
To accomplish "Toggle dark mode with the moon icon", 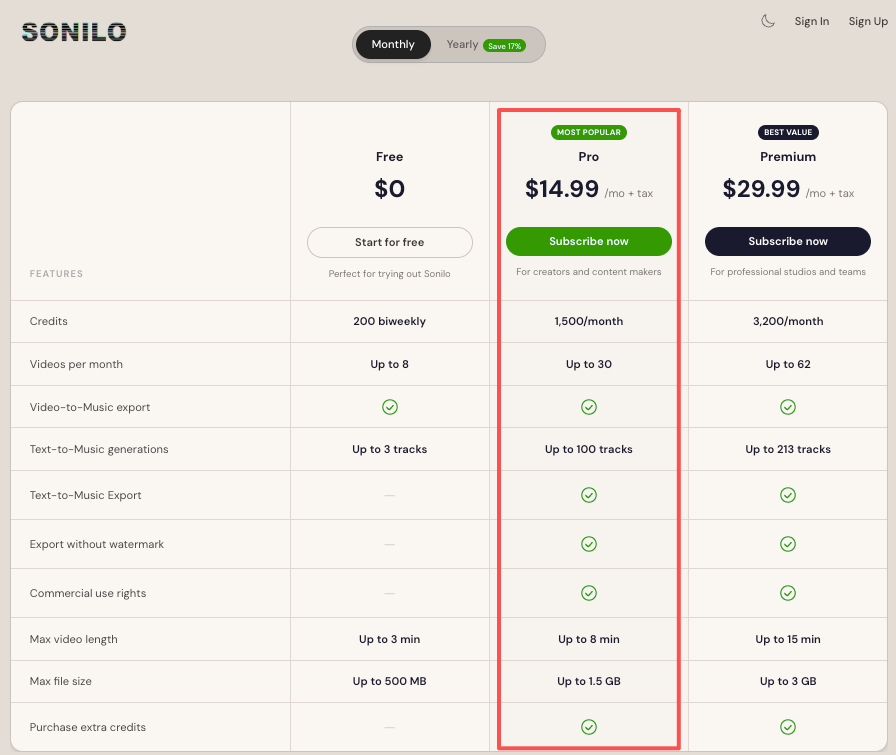I will click(767, 20).
